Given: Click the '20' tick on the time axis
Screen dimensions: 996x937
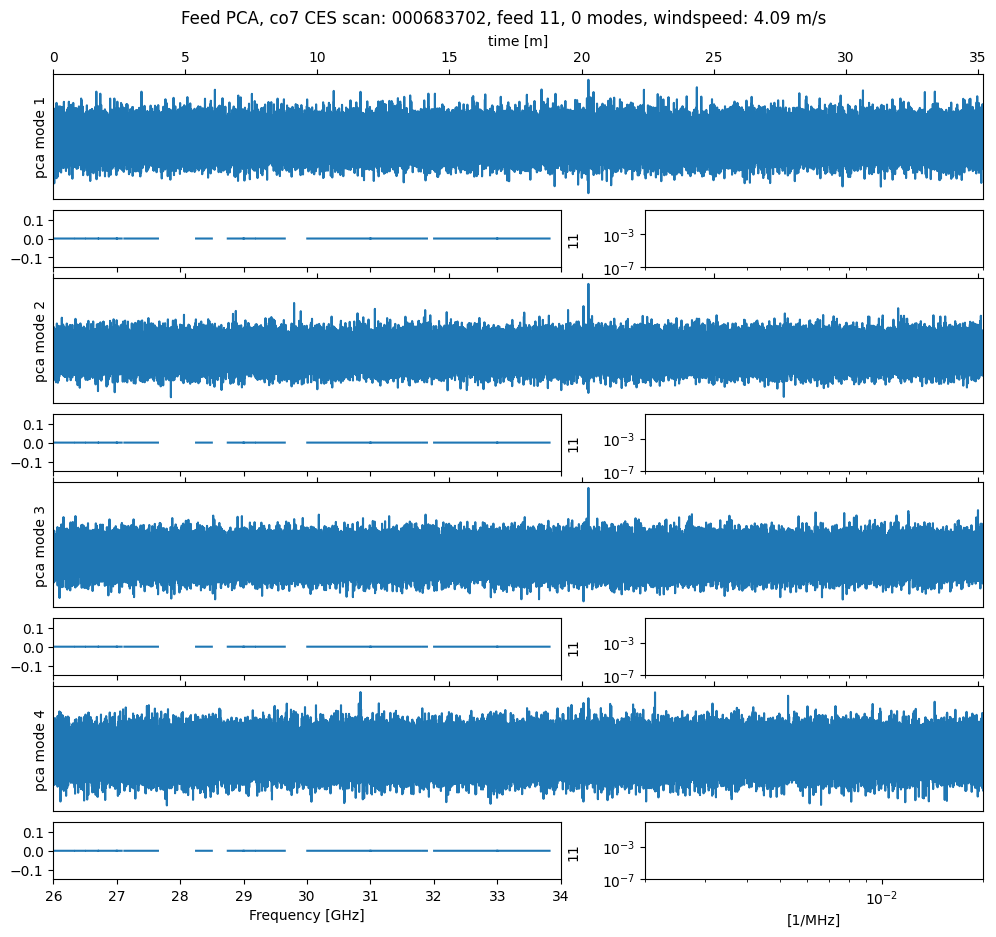Looking at the screenshot, I should (x=581, y=58).
